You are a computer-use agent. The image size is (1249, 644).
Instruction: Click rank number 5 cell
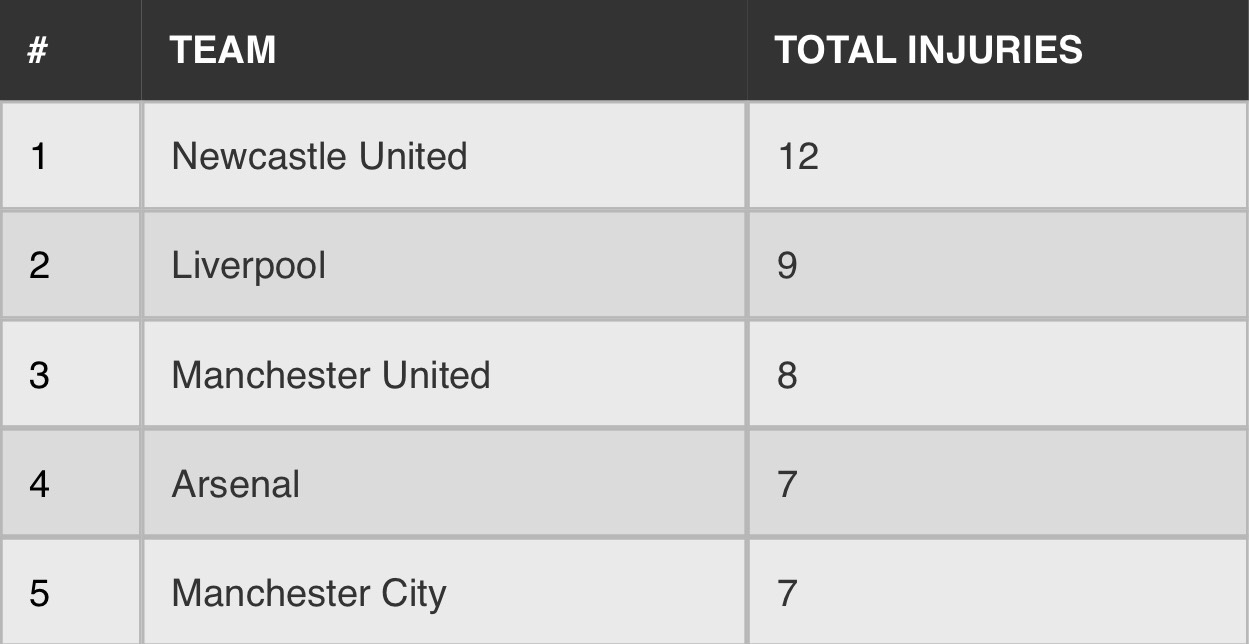click(x=70, y=592)
